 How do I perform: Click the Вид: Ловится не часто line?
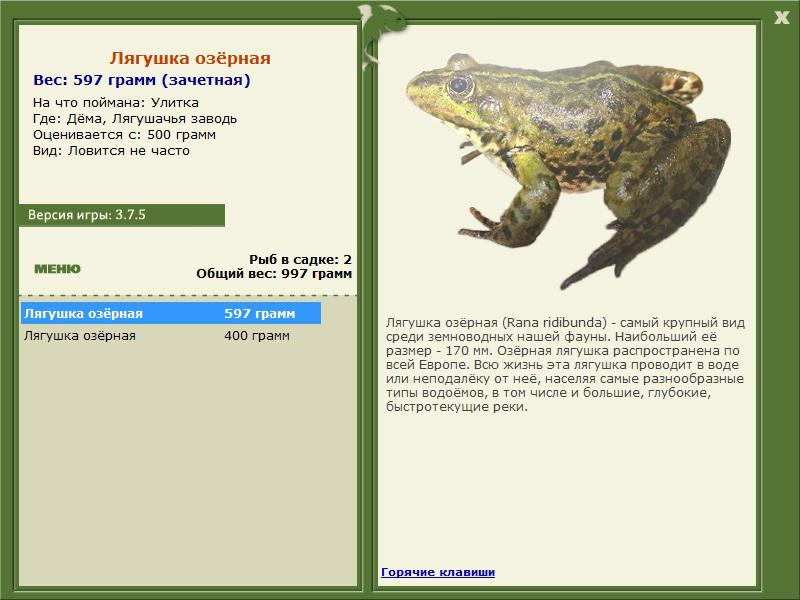tap(111, 151)
